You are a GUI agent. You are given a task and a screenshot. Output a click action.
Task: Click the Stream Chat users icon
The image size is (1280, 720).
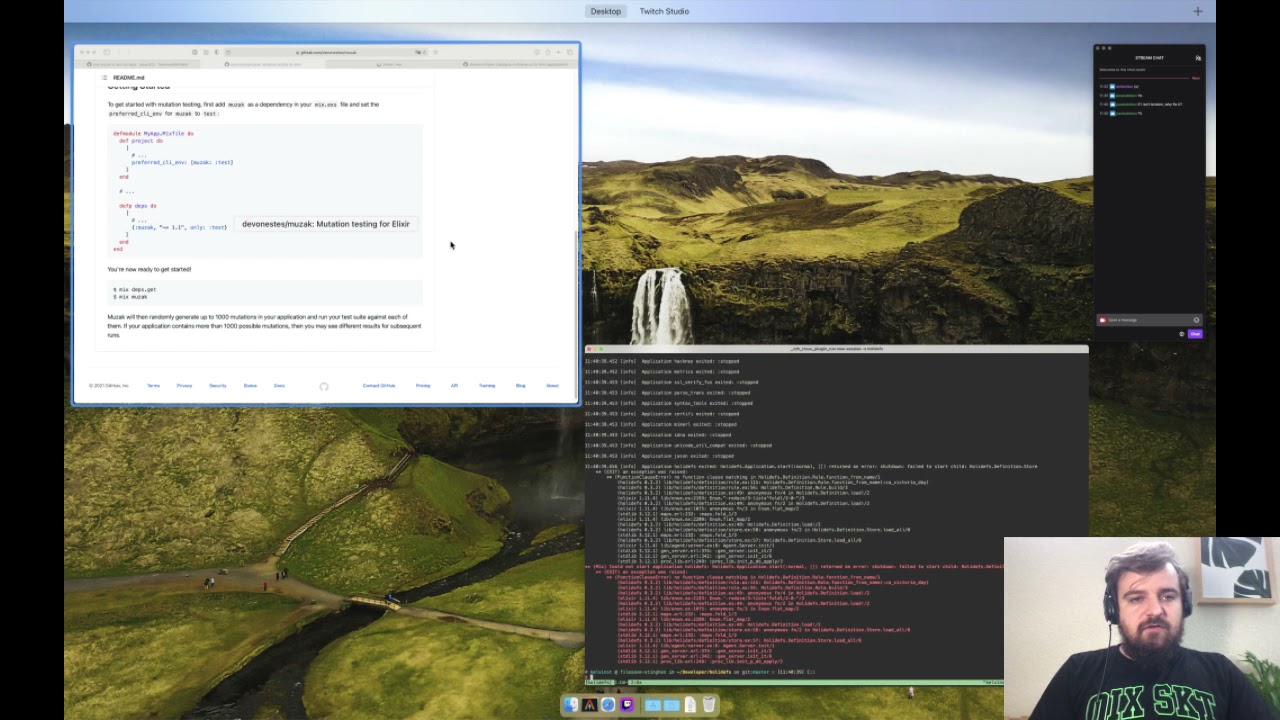[x=1198, y=58]
